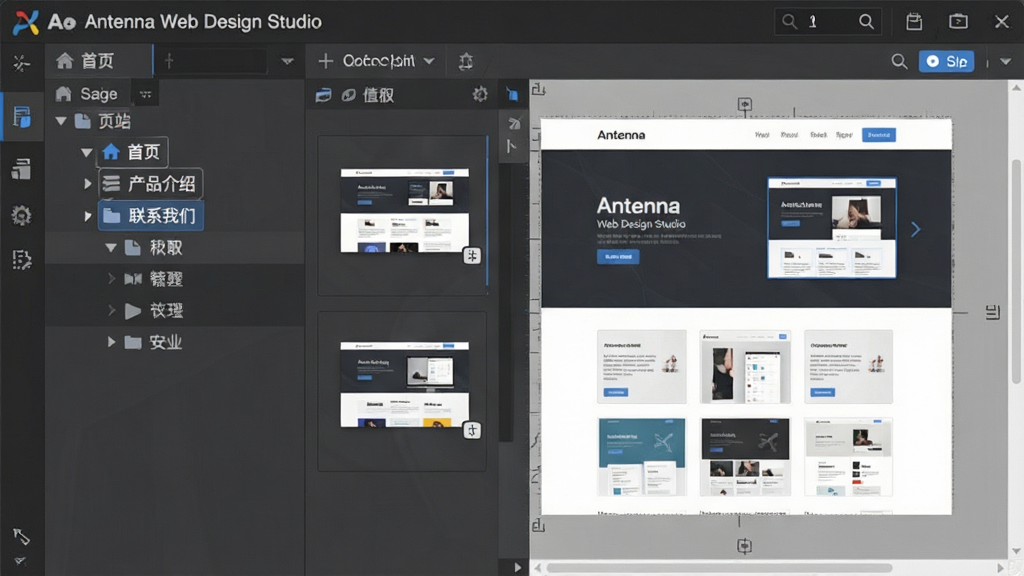Click the puzzle-piece components icon in left sidebar
The width and height of the screenshot is (1024, 576).
click(x=22, y=260)
